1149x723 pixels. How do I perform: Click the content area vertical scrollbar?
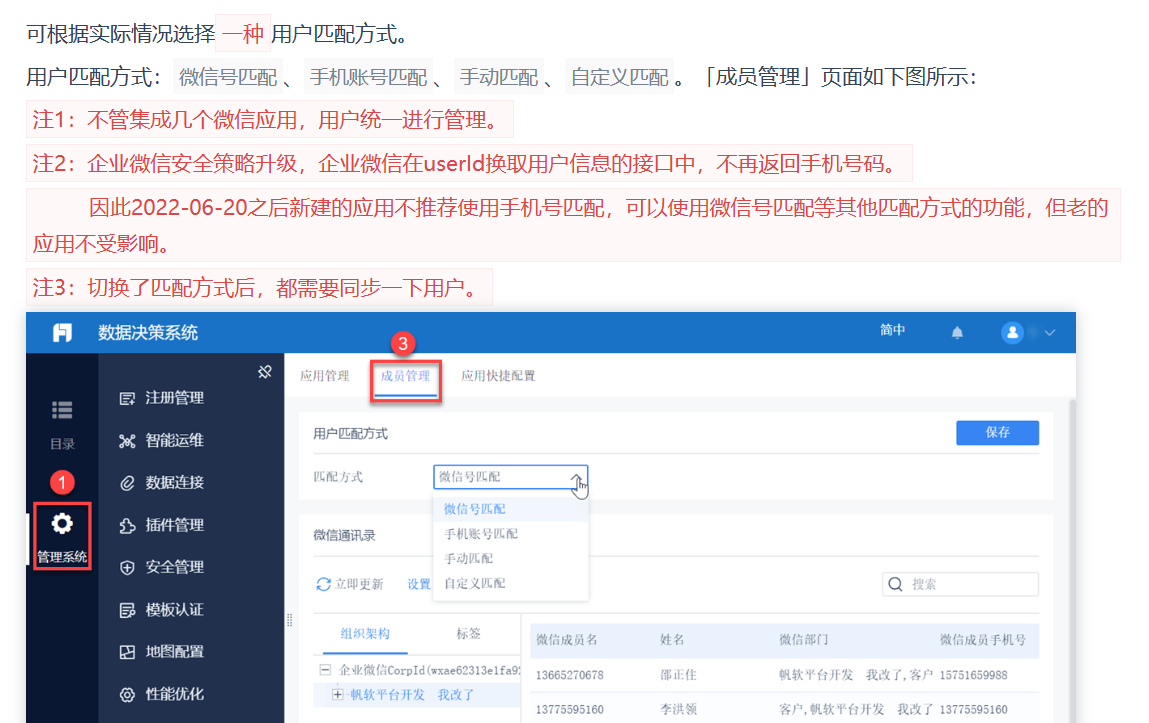pos(1072,560)
